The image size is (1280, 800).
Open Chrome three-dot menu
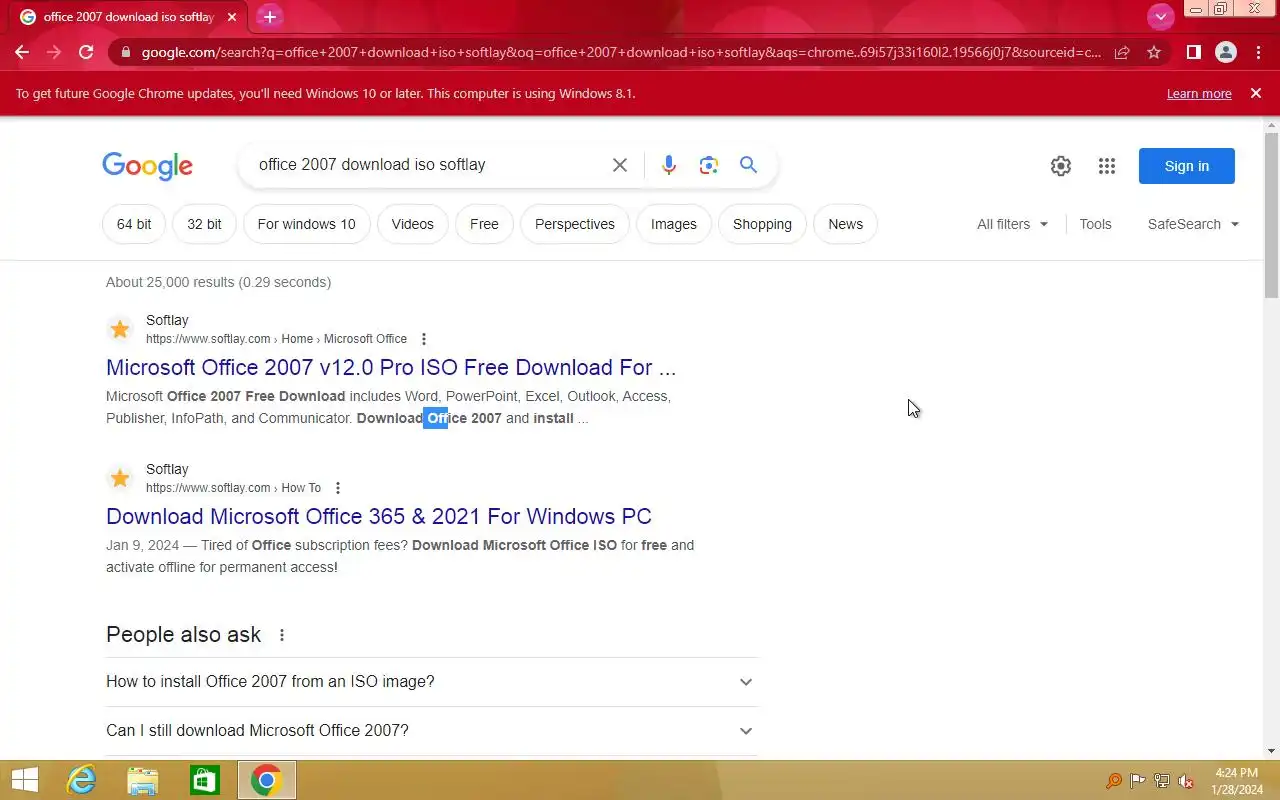point(1258,52)
